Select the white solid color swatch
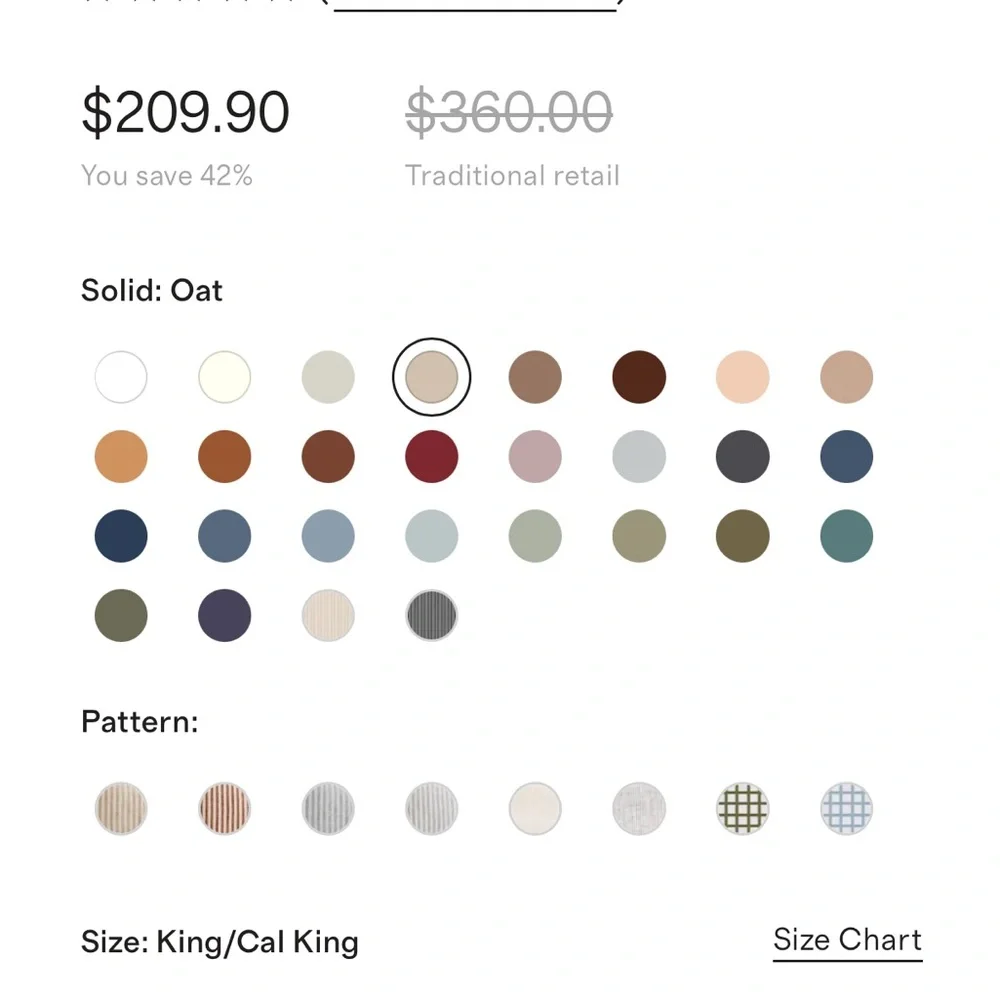Screen dimensions: 1000x1000 point(121,377)
